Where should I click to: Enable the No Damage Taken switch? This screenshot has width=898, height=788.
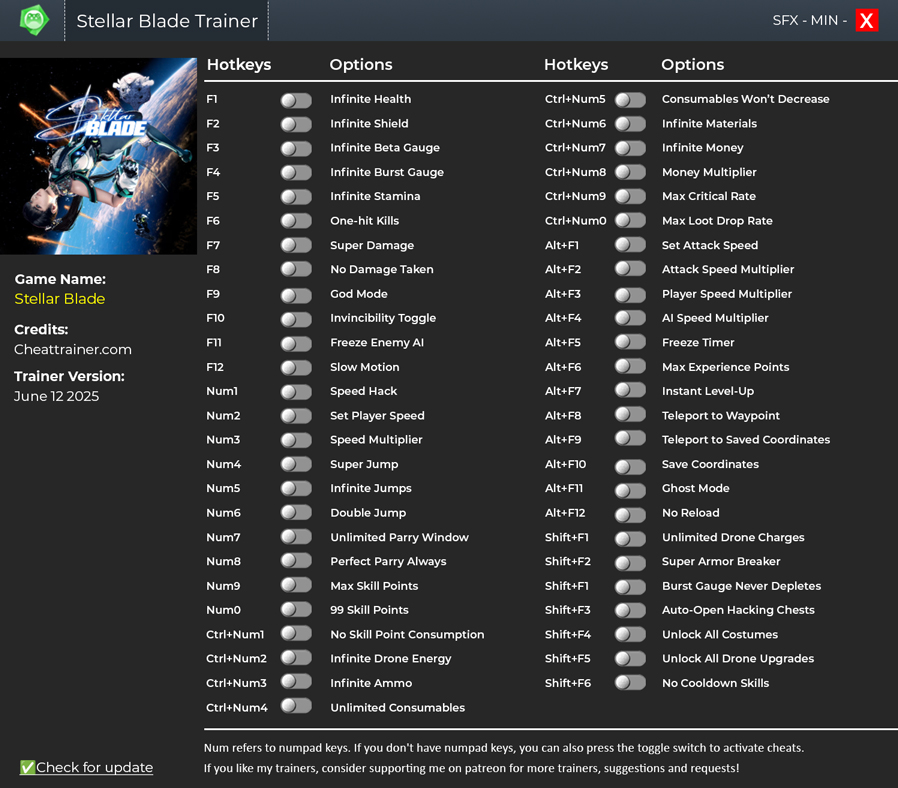pyautogui.click(x=296, y=270)
